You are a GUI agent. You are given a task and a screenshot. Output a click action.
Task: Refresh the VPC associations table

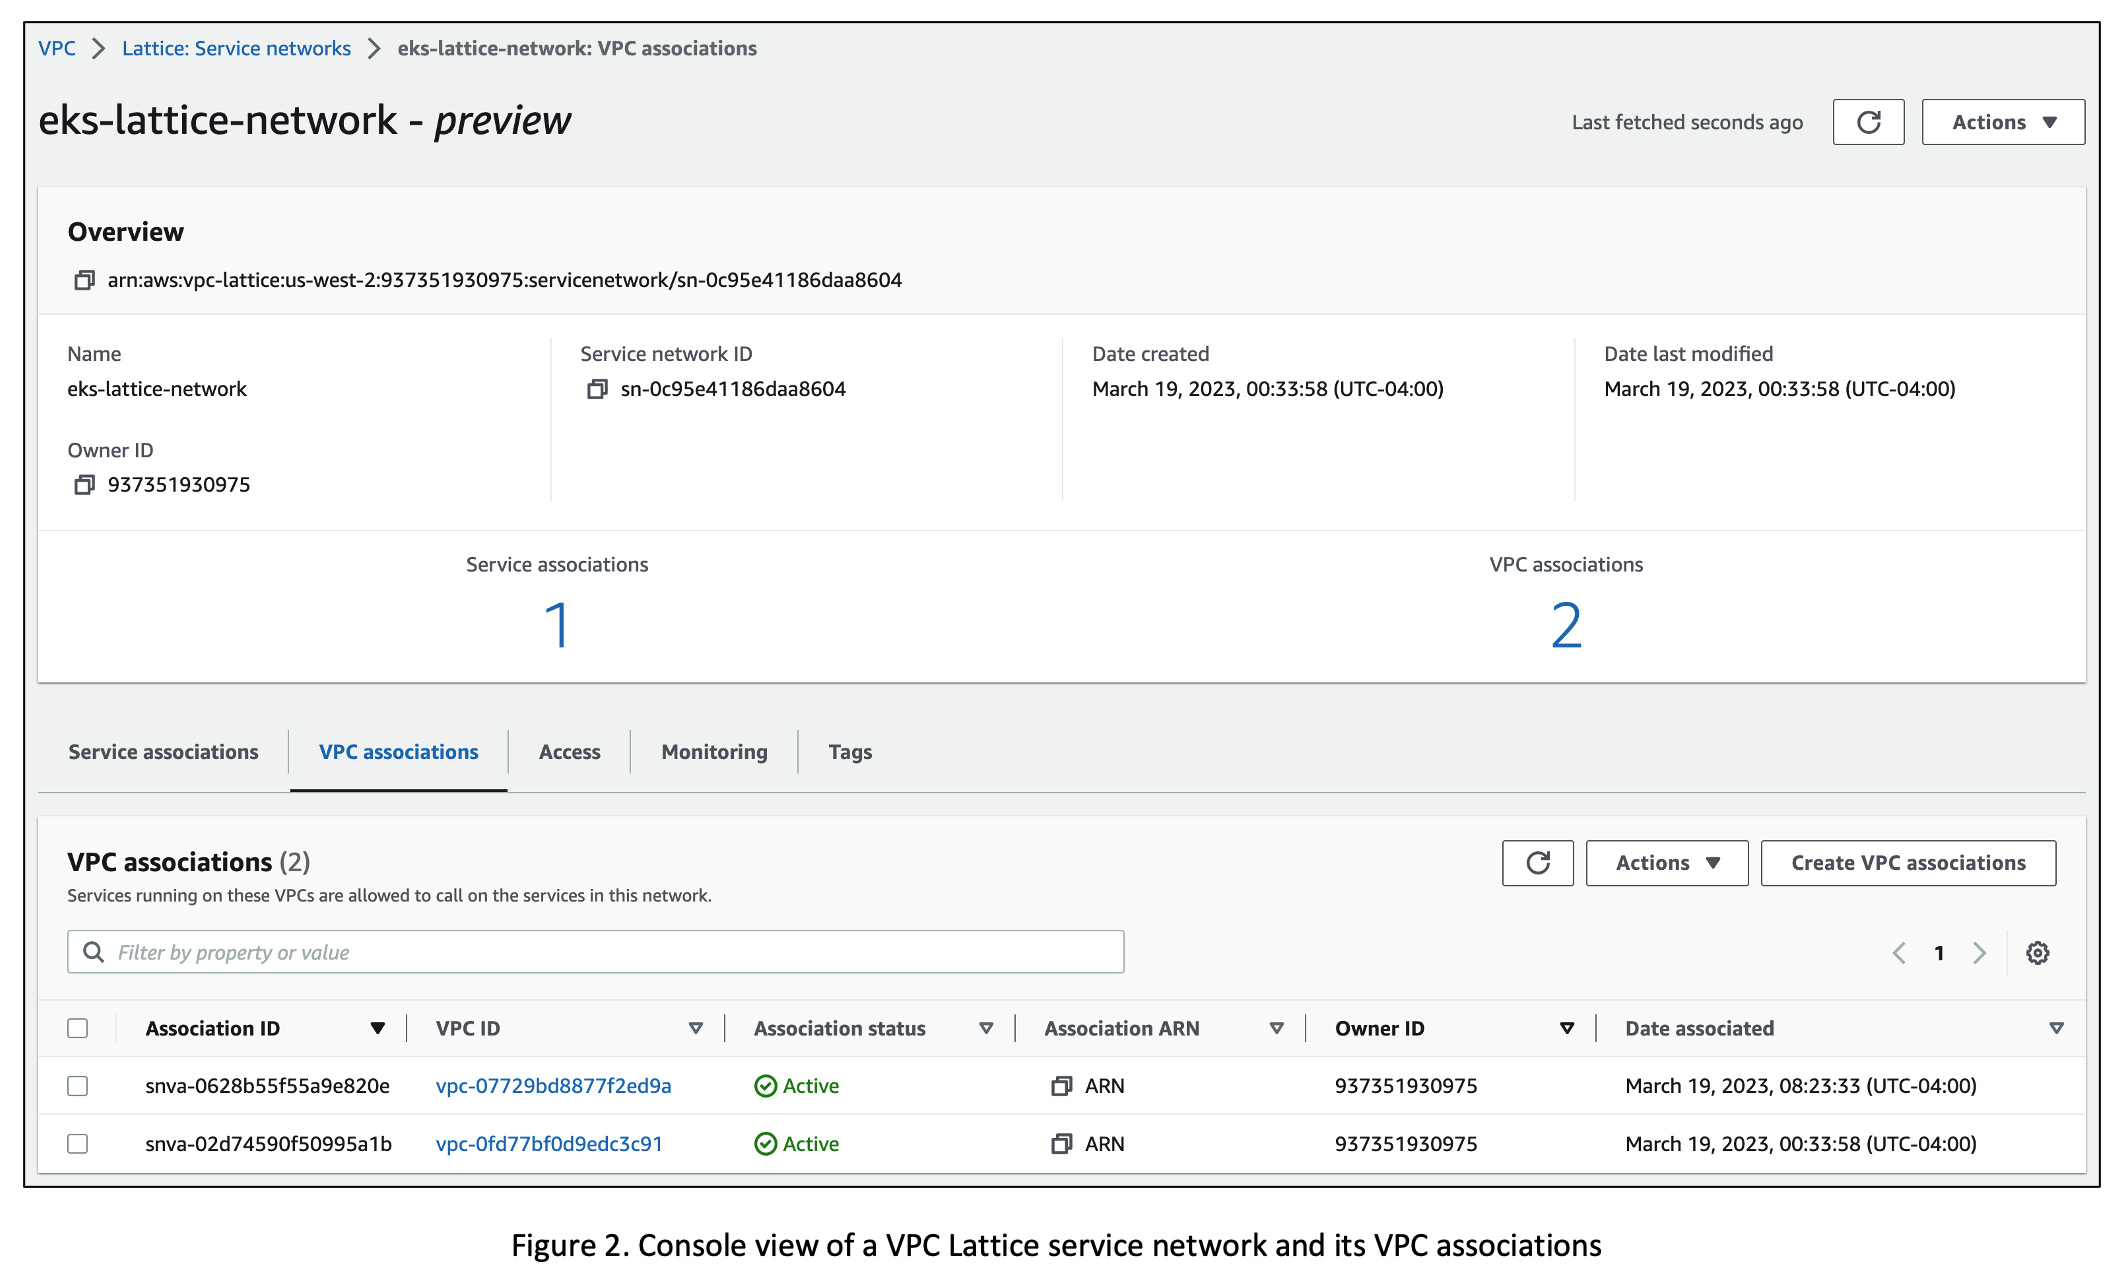[x=1537, y=862]
